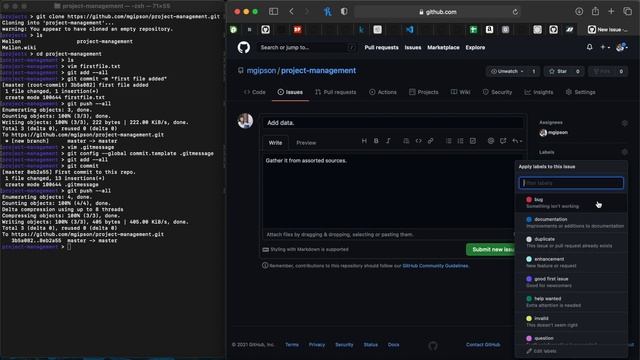Image resolution: width=640 pixels, height=360 pixels.
Task: Open a new Safari tab with plus
Action: (611, 12)
